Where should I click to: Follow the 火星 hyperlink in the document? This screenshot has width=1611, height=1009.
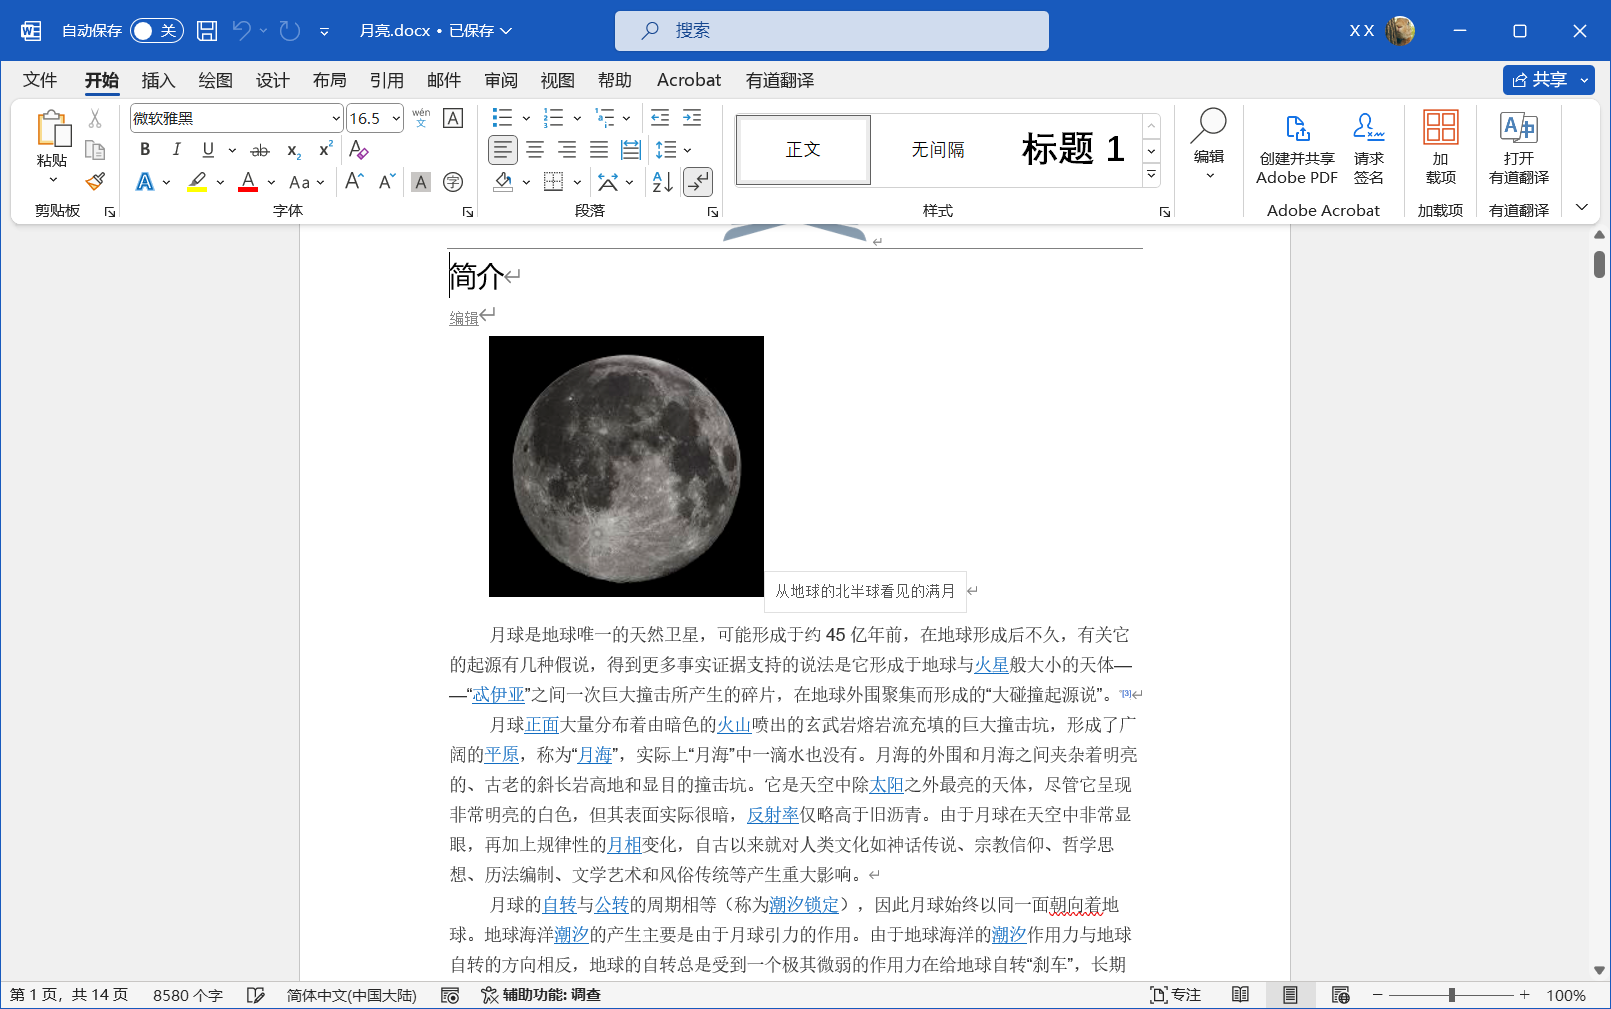point(991,664)
